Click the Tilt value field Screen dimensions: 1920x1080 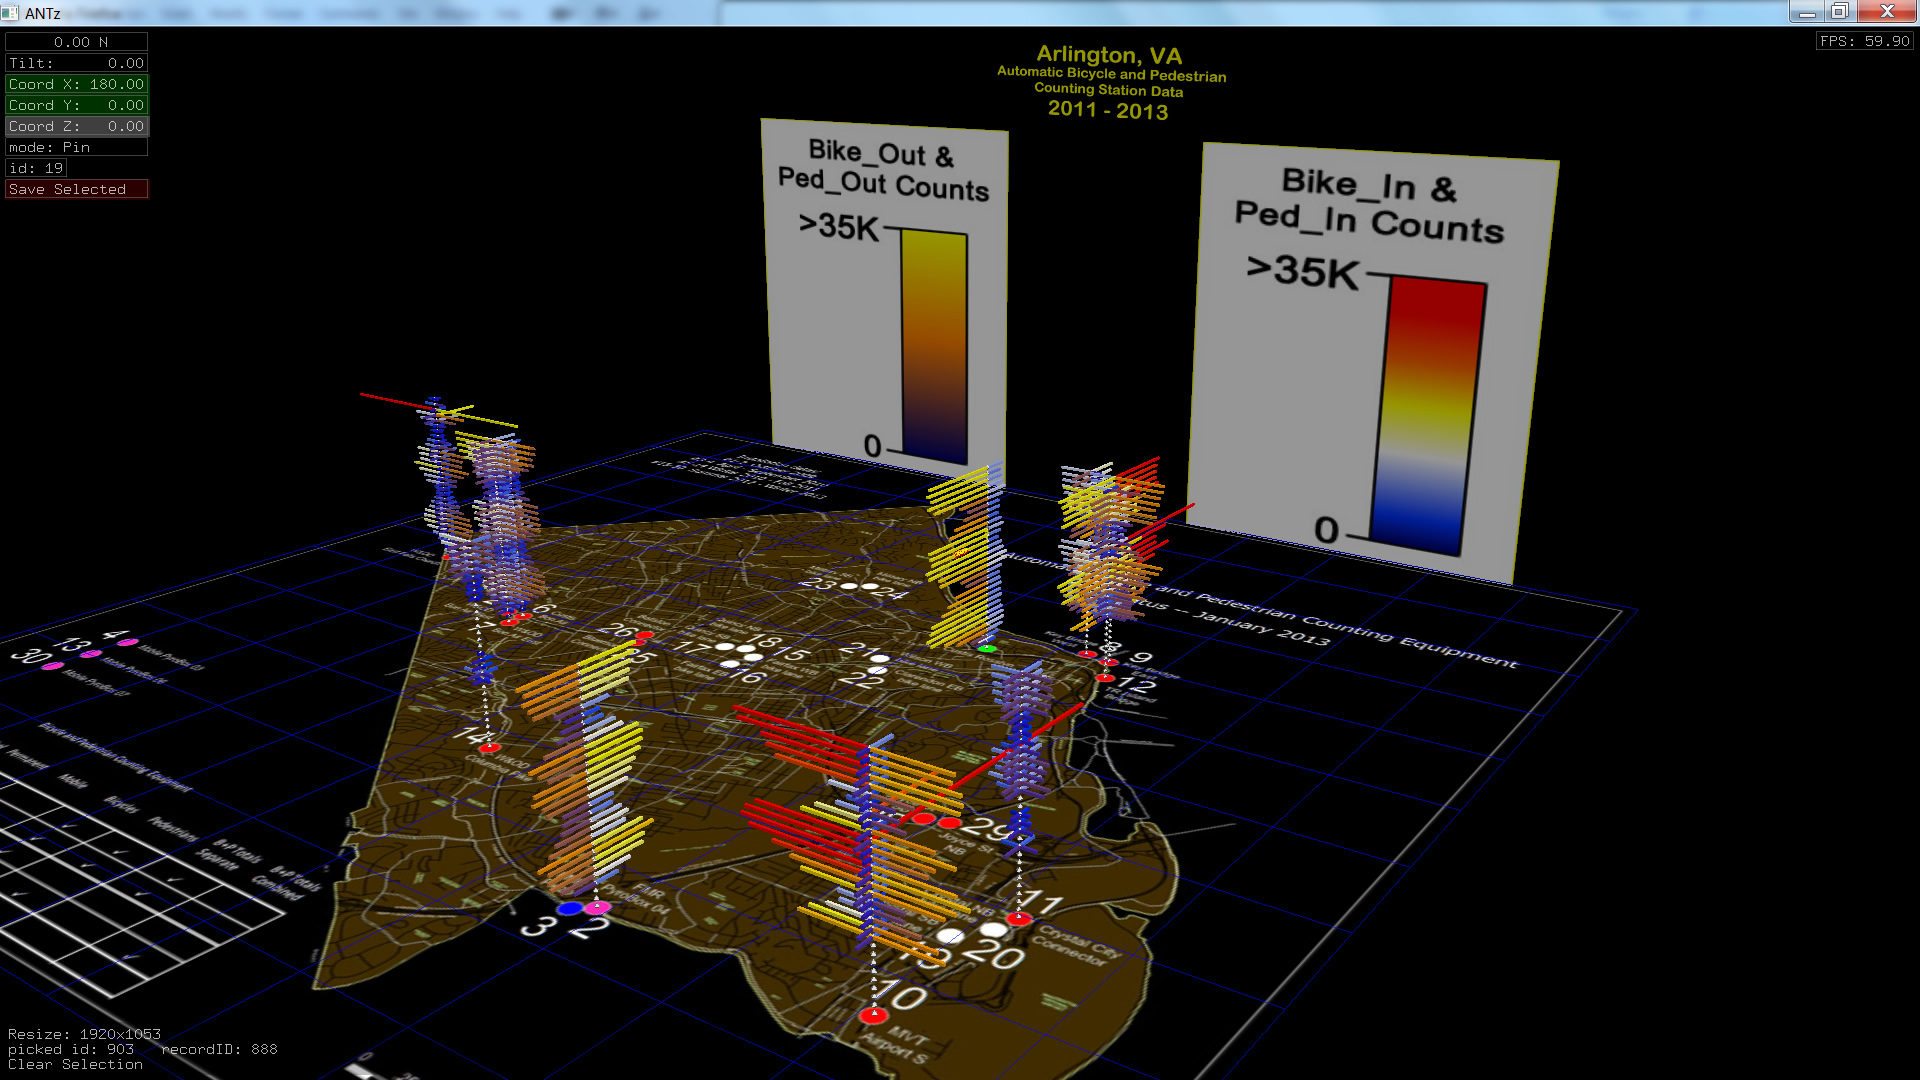[77, 63]
